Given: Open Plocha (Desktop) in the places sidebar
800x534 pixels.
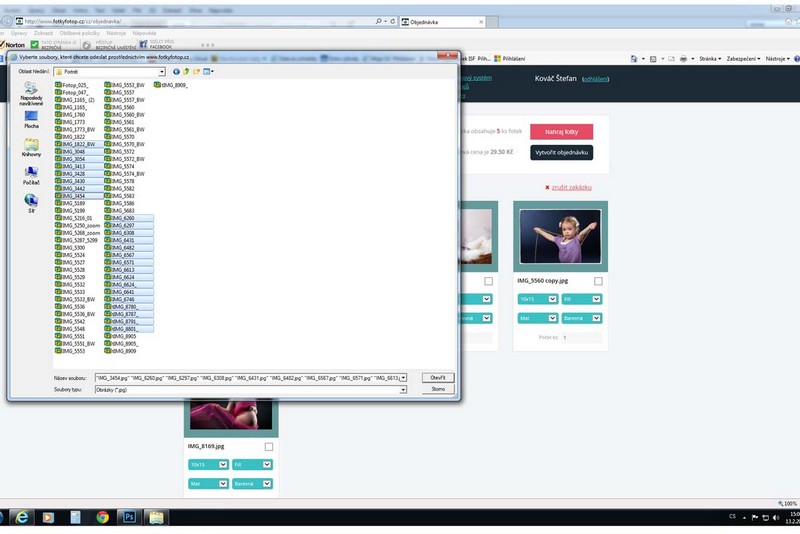Looking at the screenshot, I should (32, 120).
